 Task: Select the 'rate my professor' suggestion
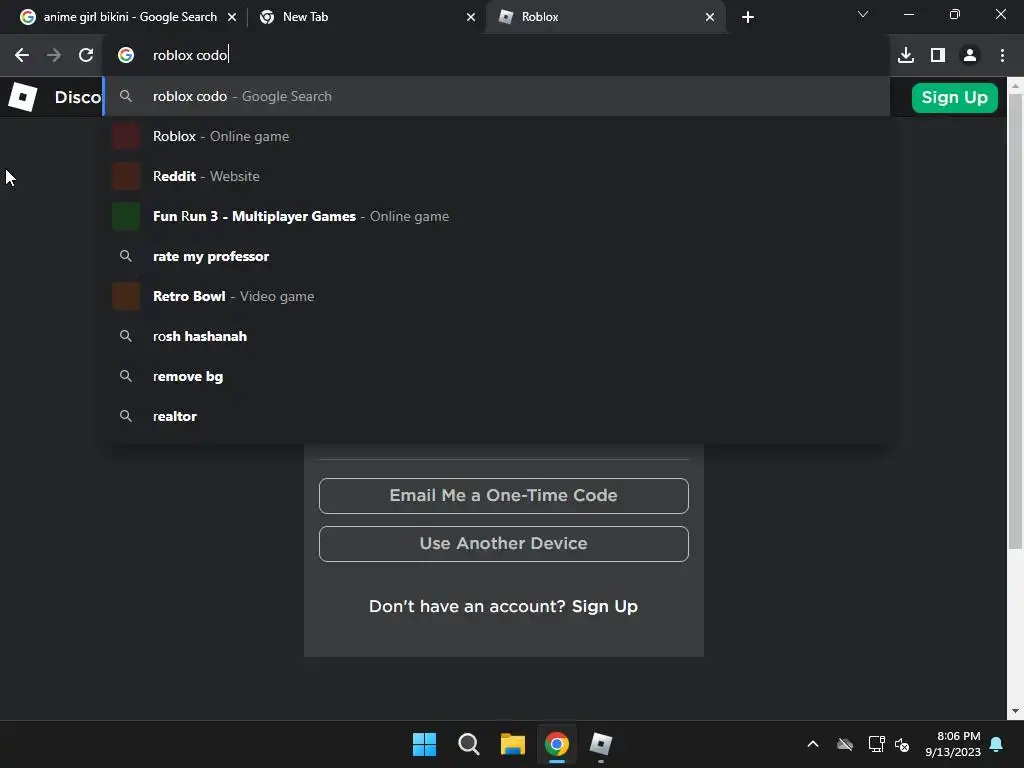[x=496, y=256]
